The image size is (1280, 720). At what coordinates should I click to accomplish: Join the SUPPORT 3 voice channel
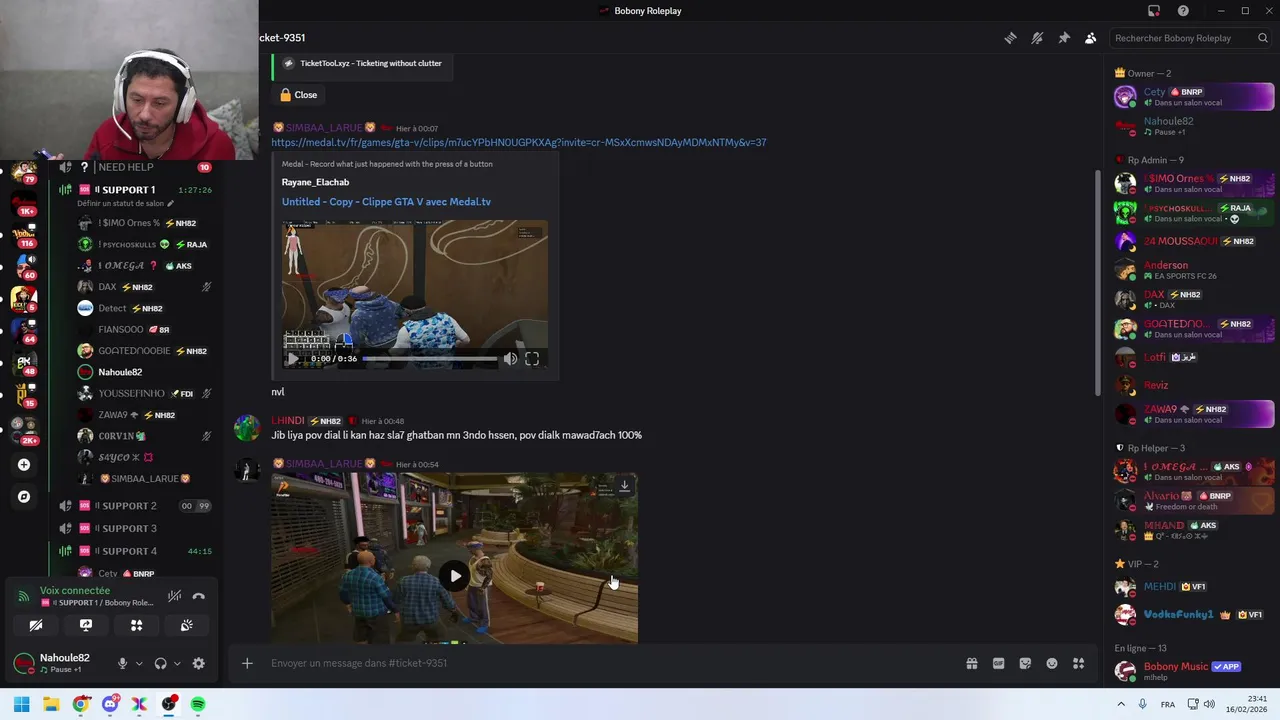(134, 528)
